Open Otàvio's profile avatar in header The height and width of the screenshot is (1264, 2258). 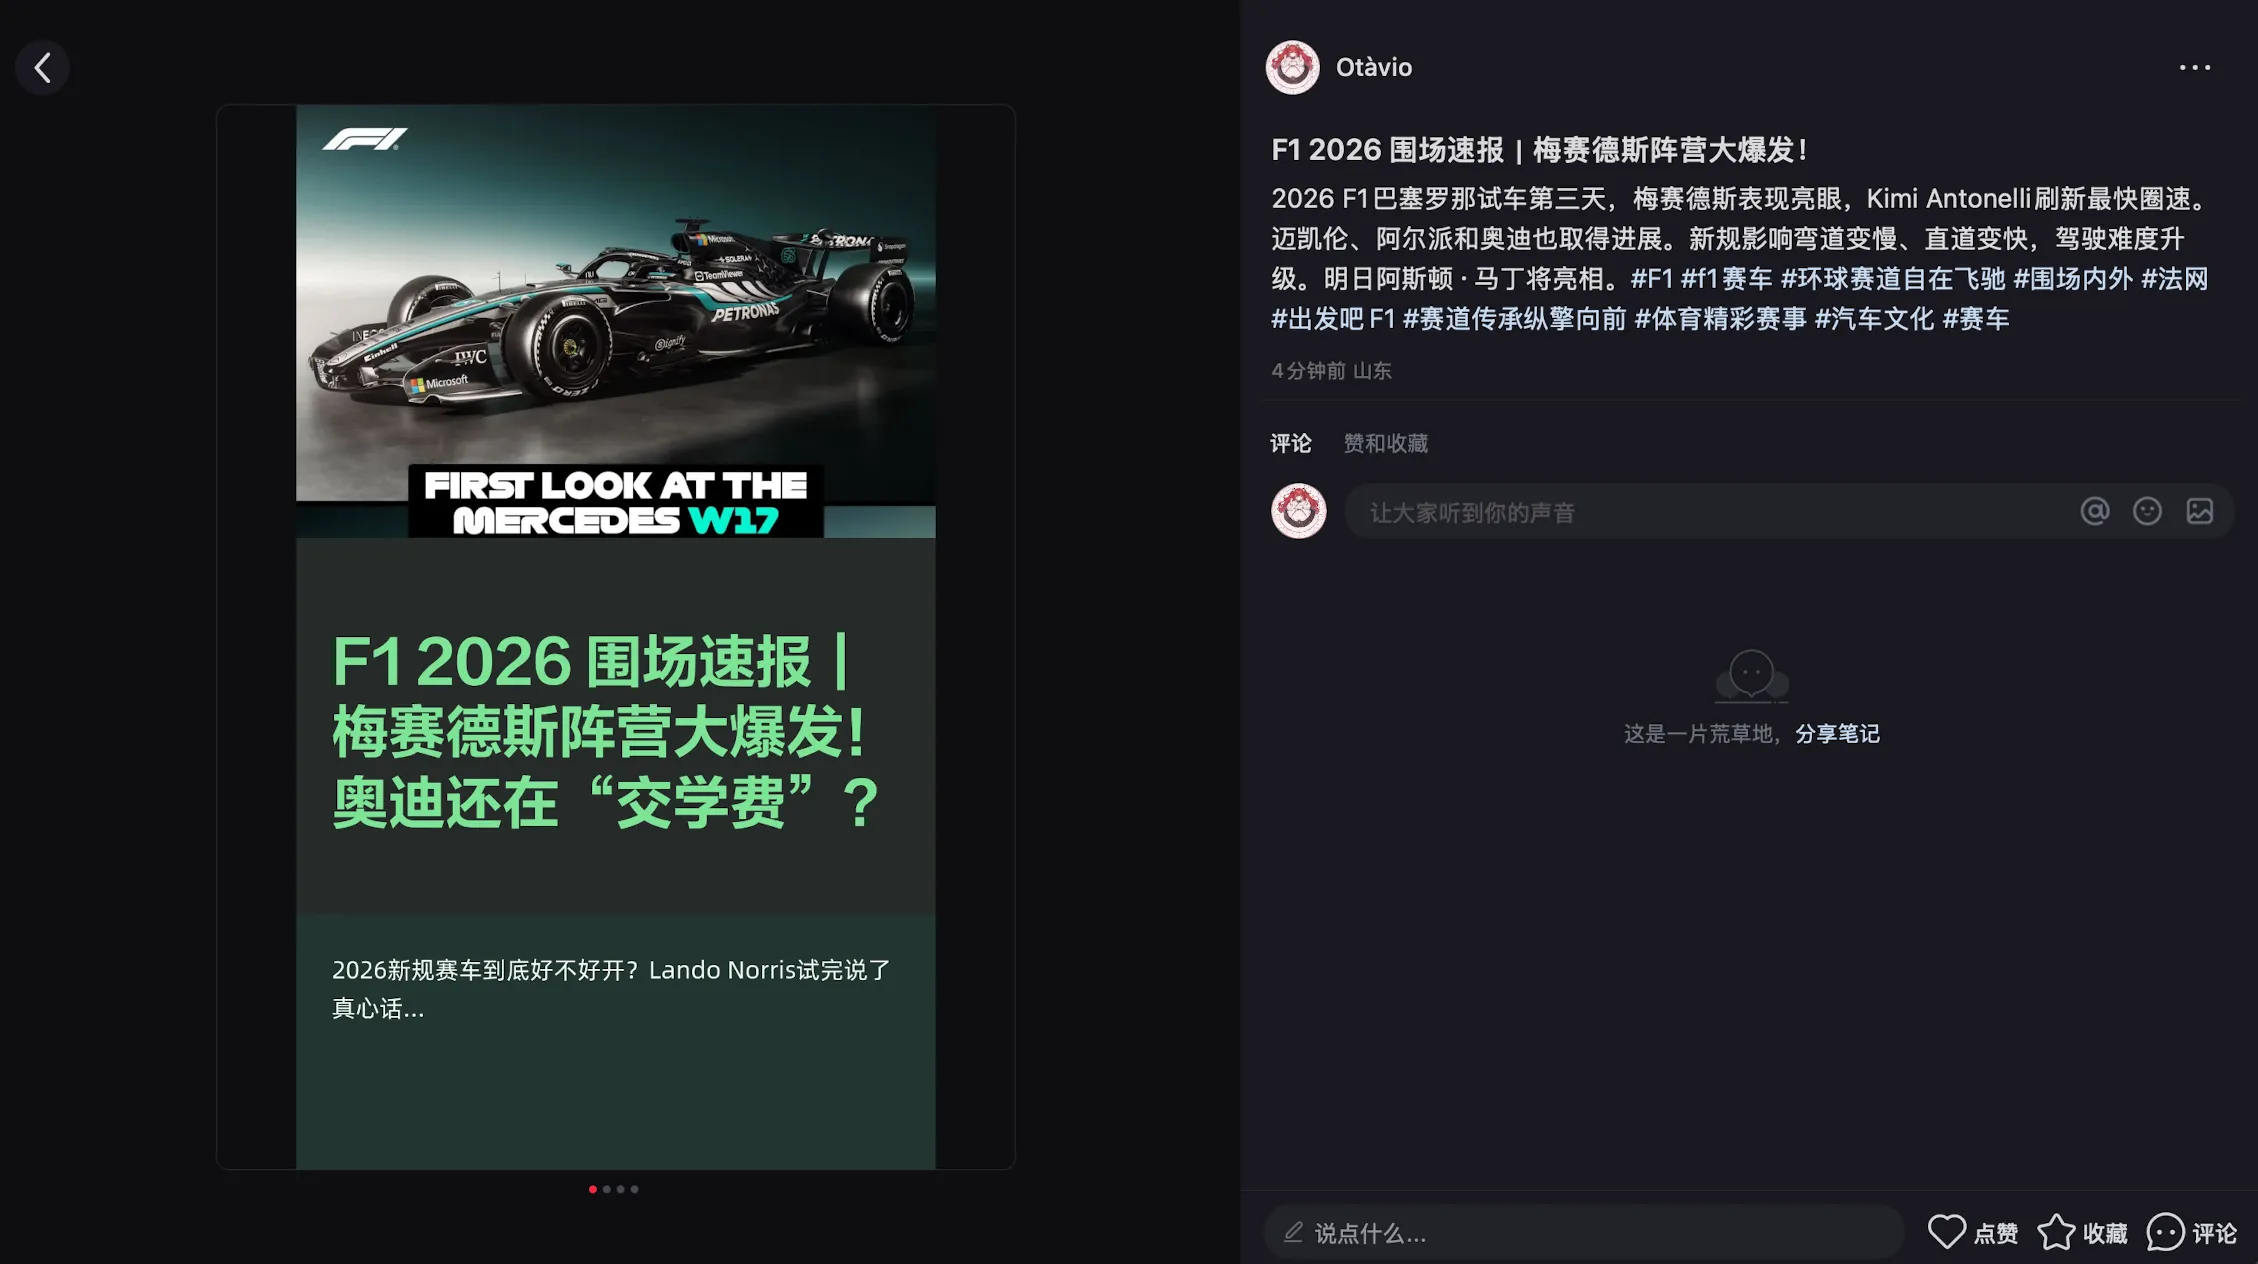coord(1292,68)
